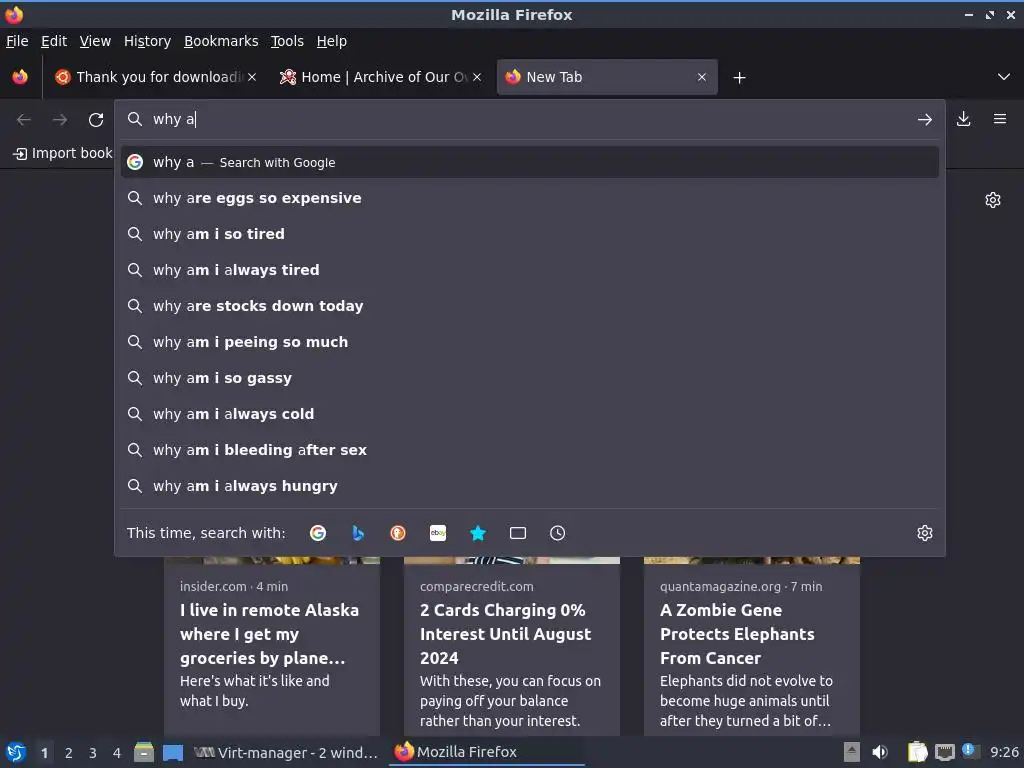The image size is (1024, 768).
Task: Expand the list all tabs chevron
Action: [x=1004, y=77]
